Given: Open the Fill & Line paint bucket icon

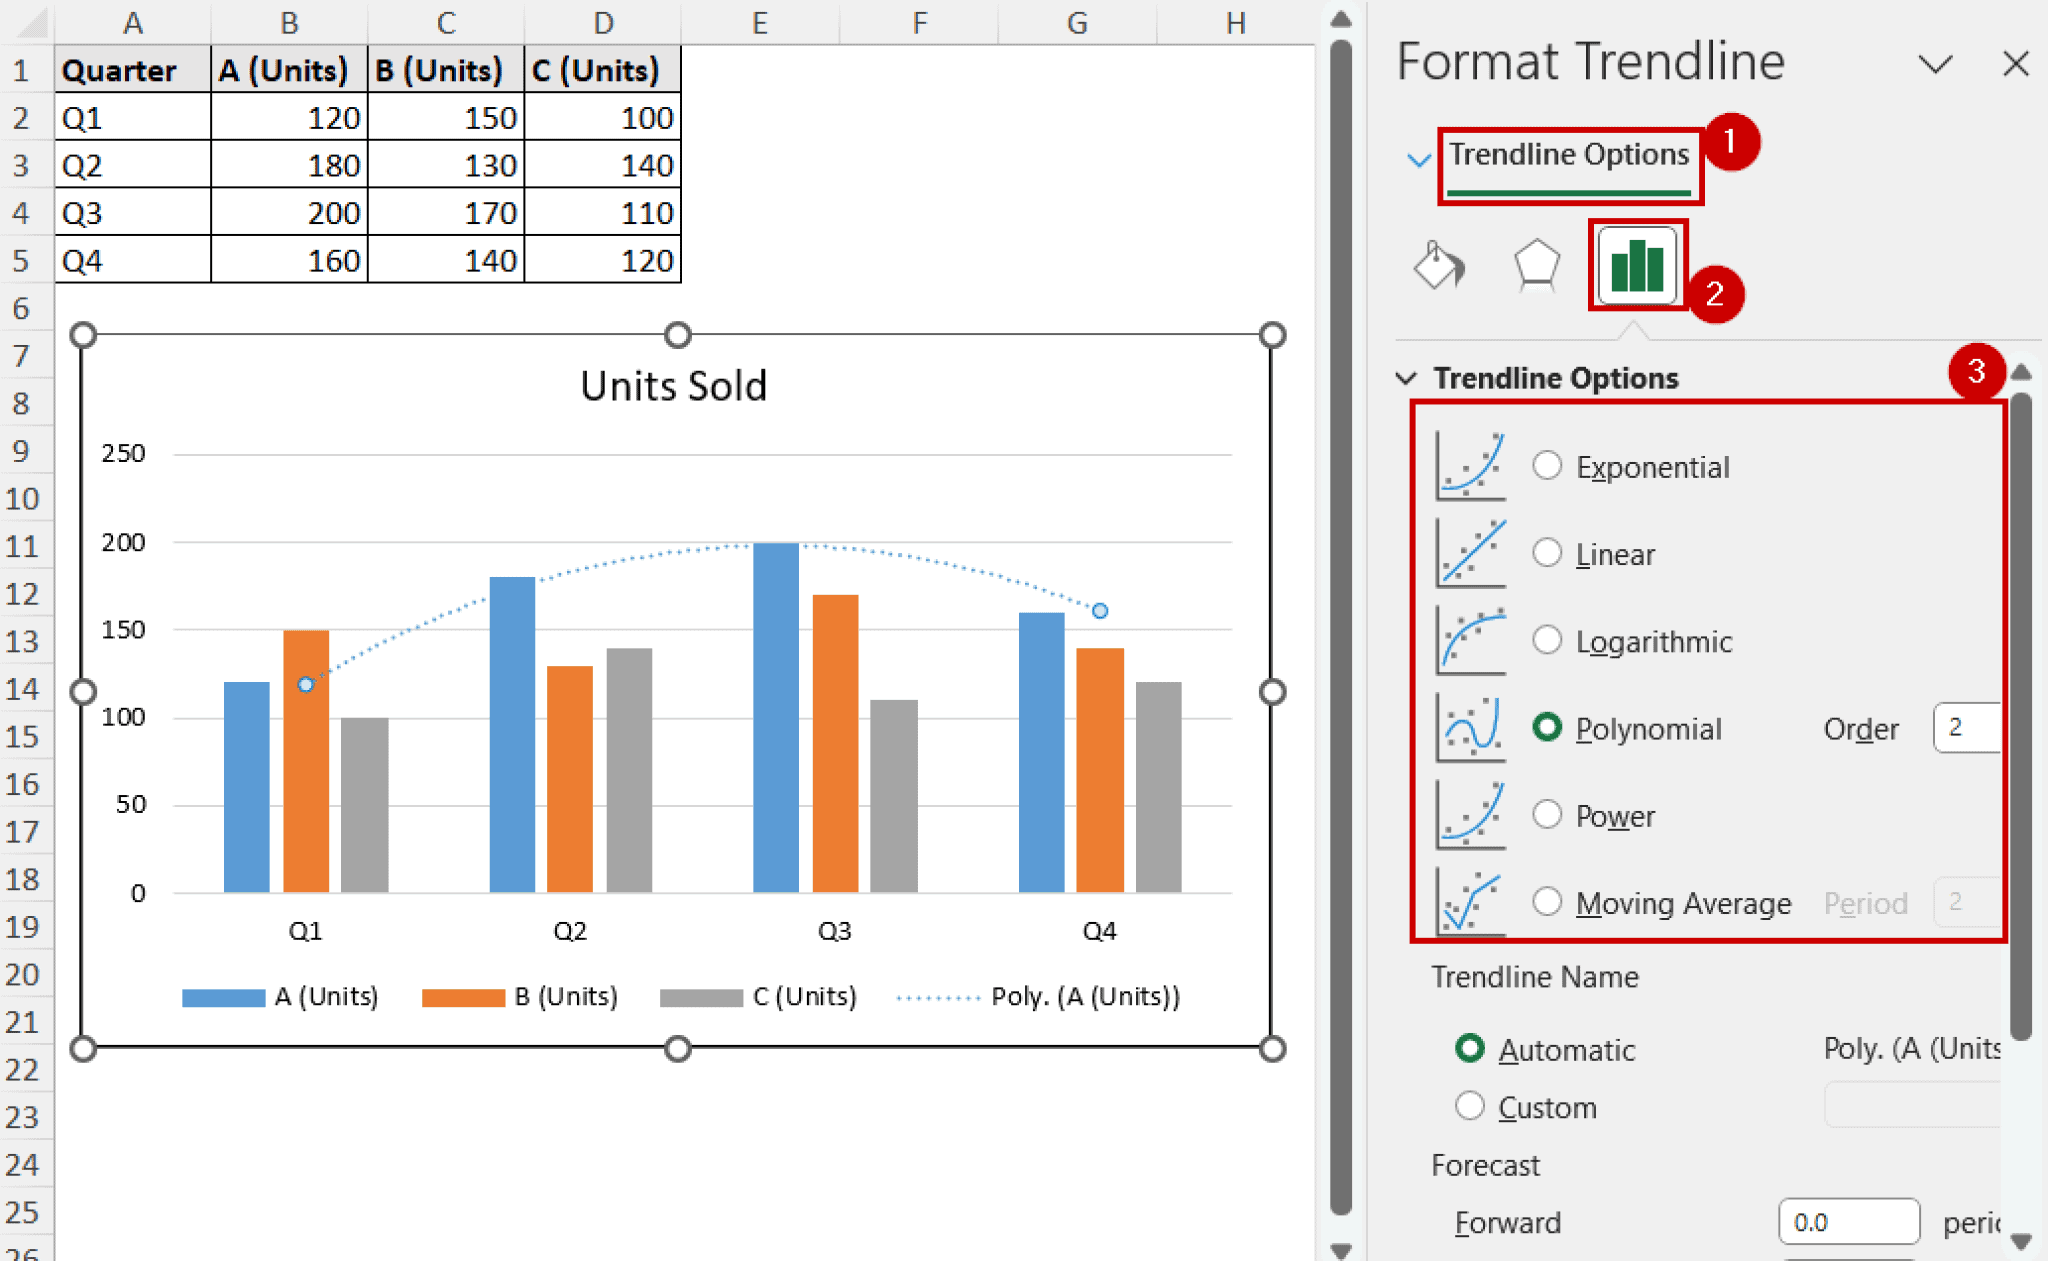Looking at the screenshot, I should [1440, 265].
